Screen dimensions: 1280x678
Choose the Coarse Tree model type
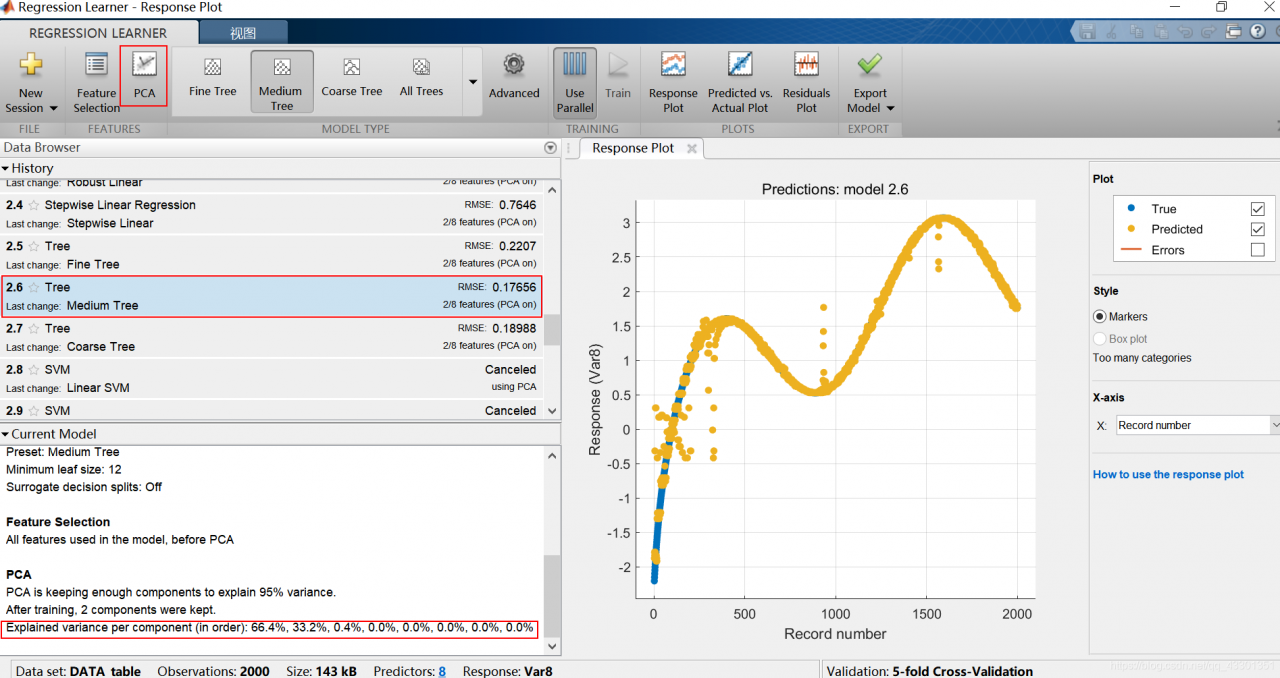coord(352,78)
